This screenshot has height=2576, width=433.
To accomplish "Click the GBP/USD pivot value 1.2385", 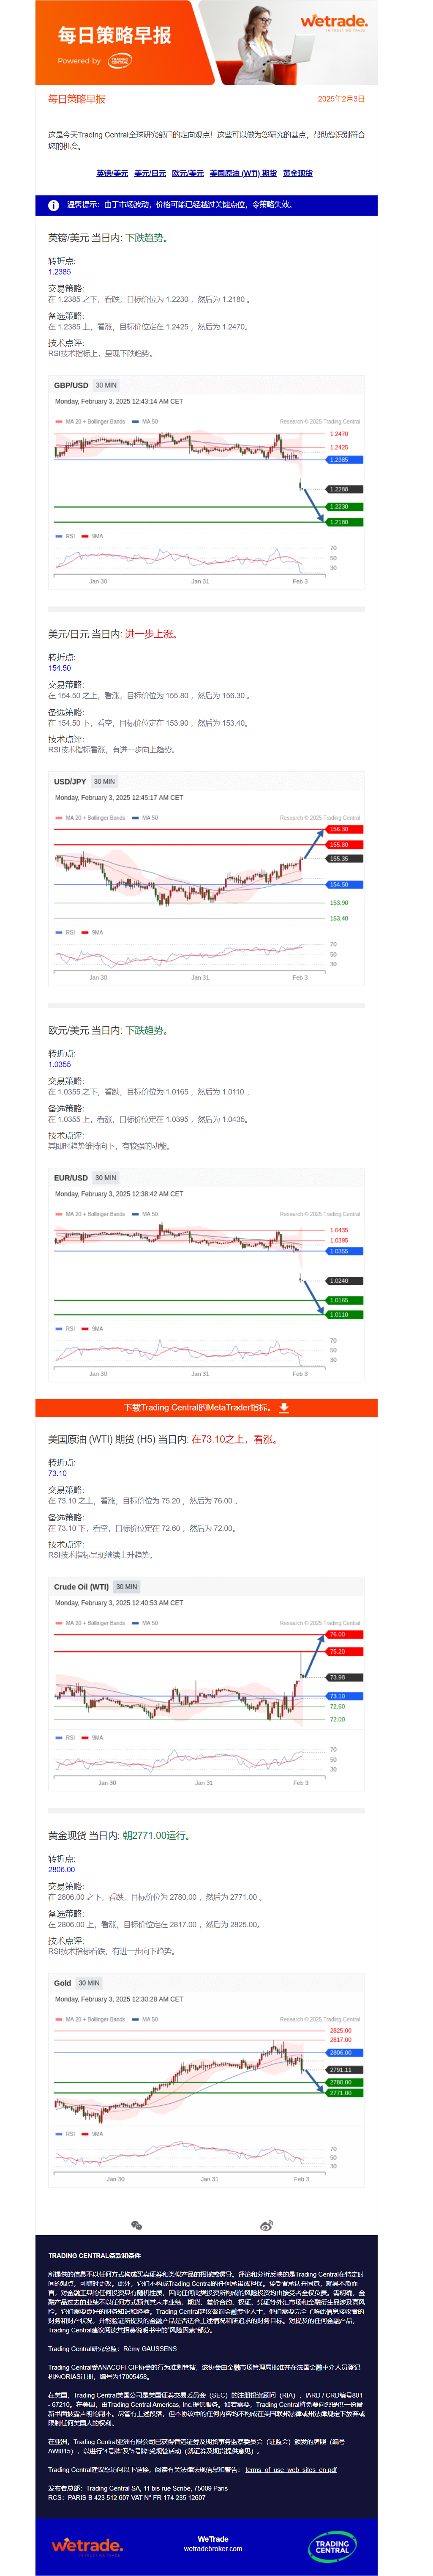I will pos(60,272).
